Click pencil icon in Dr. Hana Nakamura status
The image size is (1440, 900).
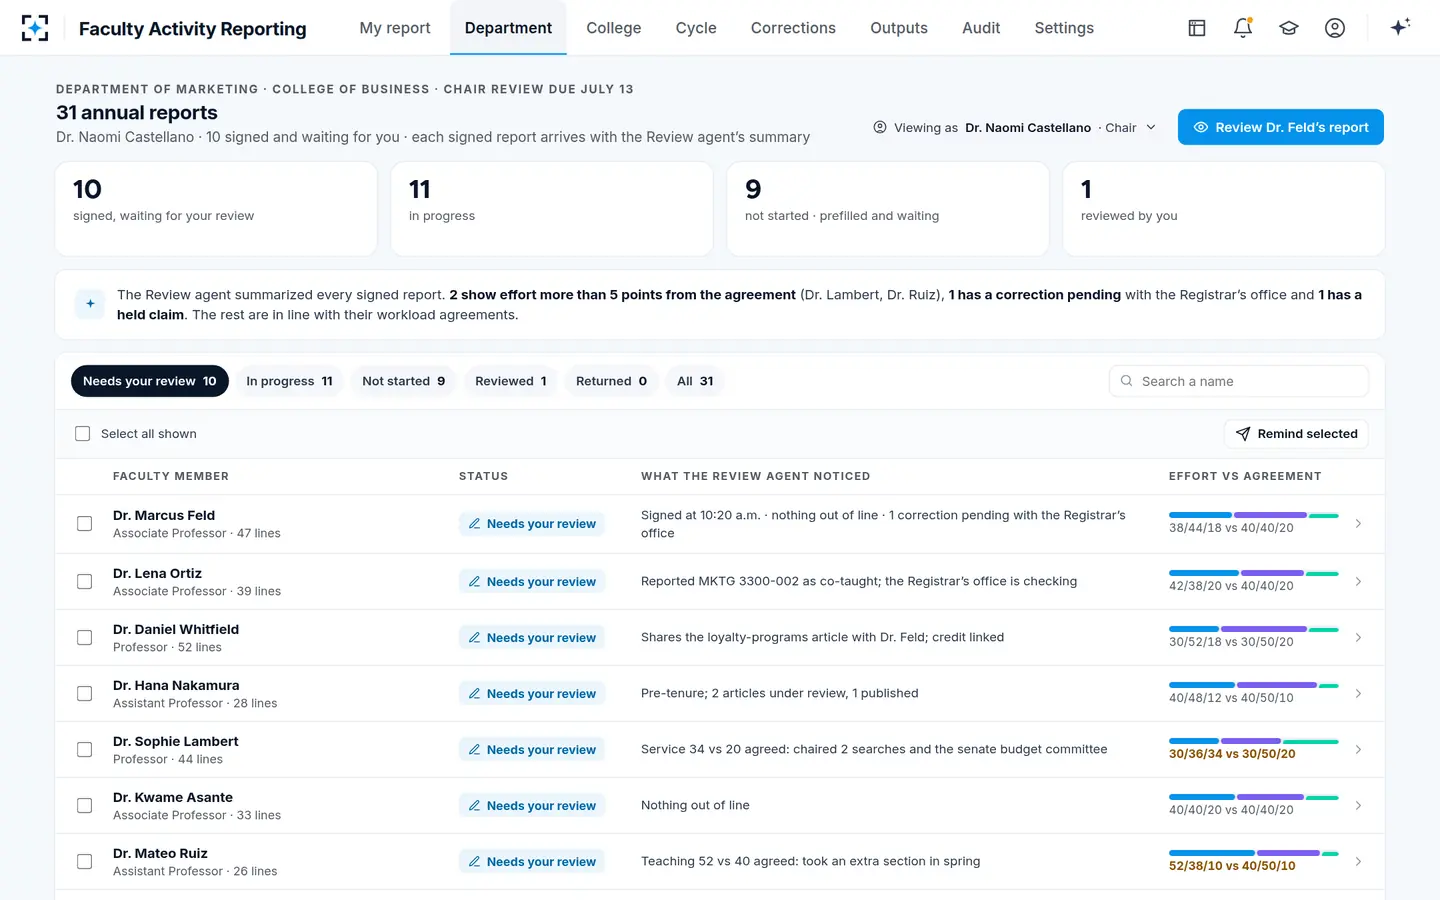click(475, 694)
